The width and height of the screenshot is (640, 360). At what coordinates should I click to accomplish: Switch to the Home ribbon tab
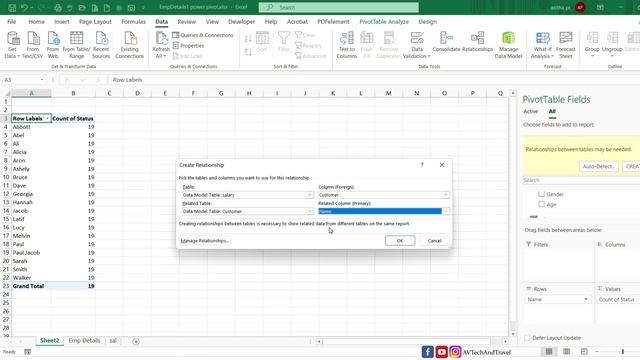coord(36,22)
